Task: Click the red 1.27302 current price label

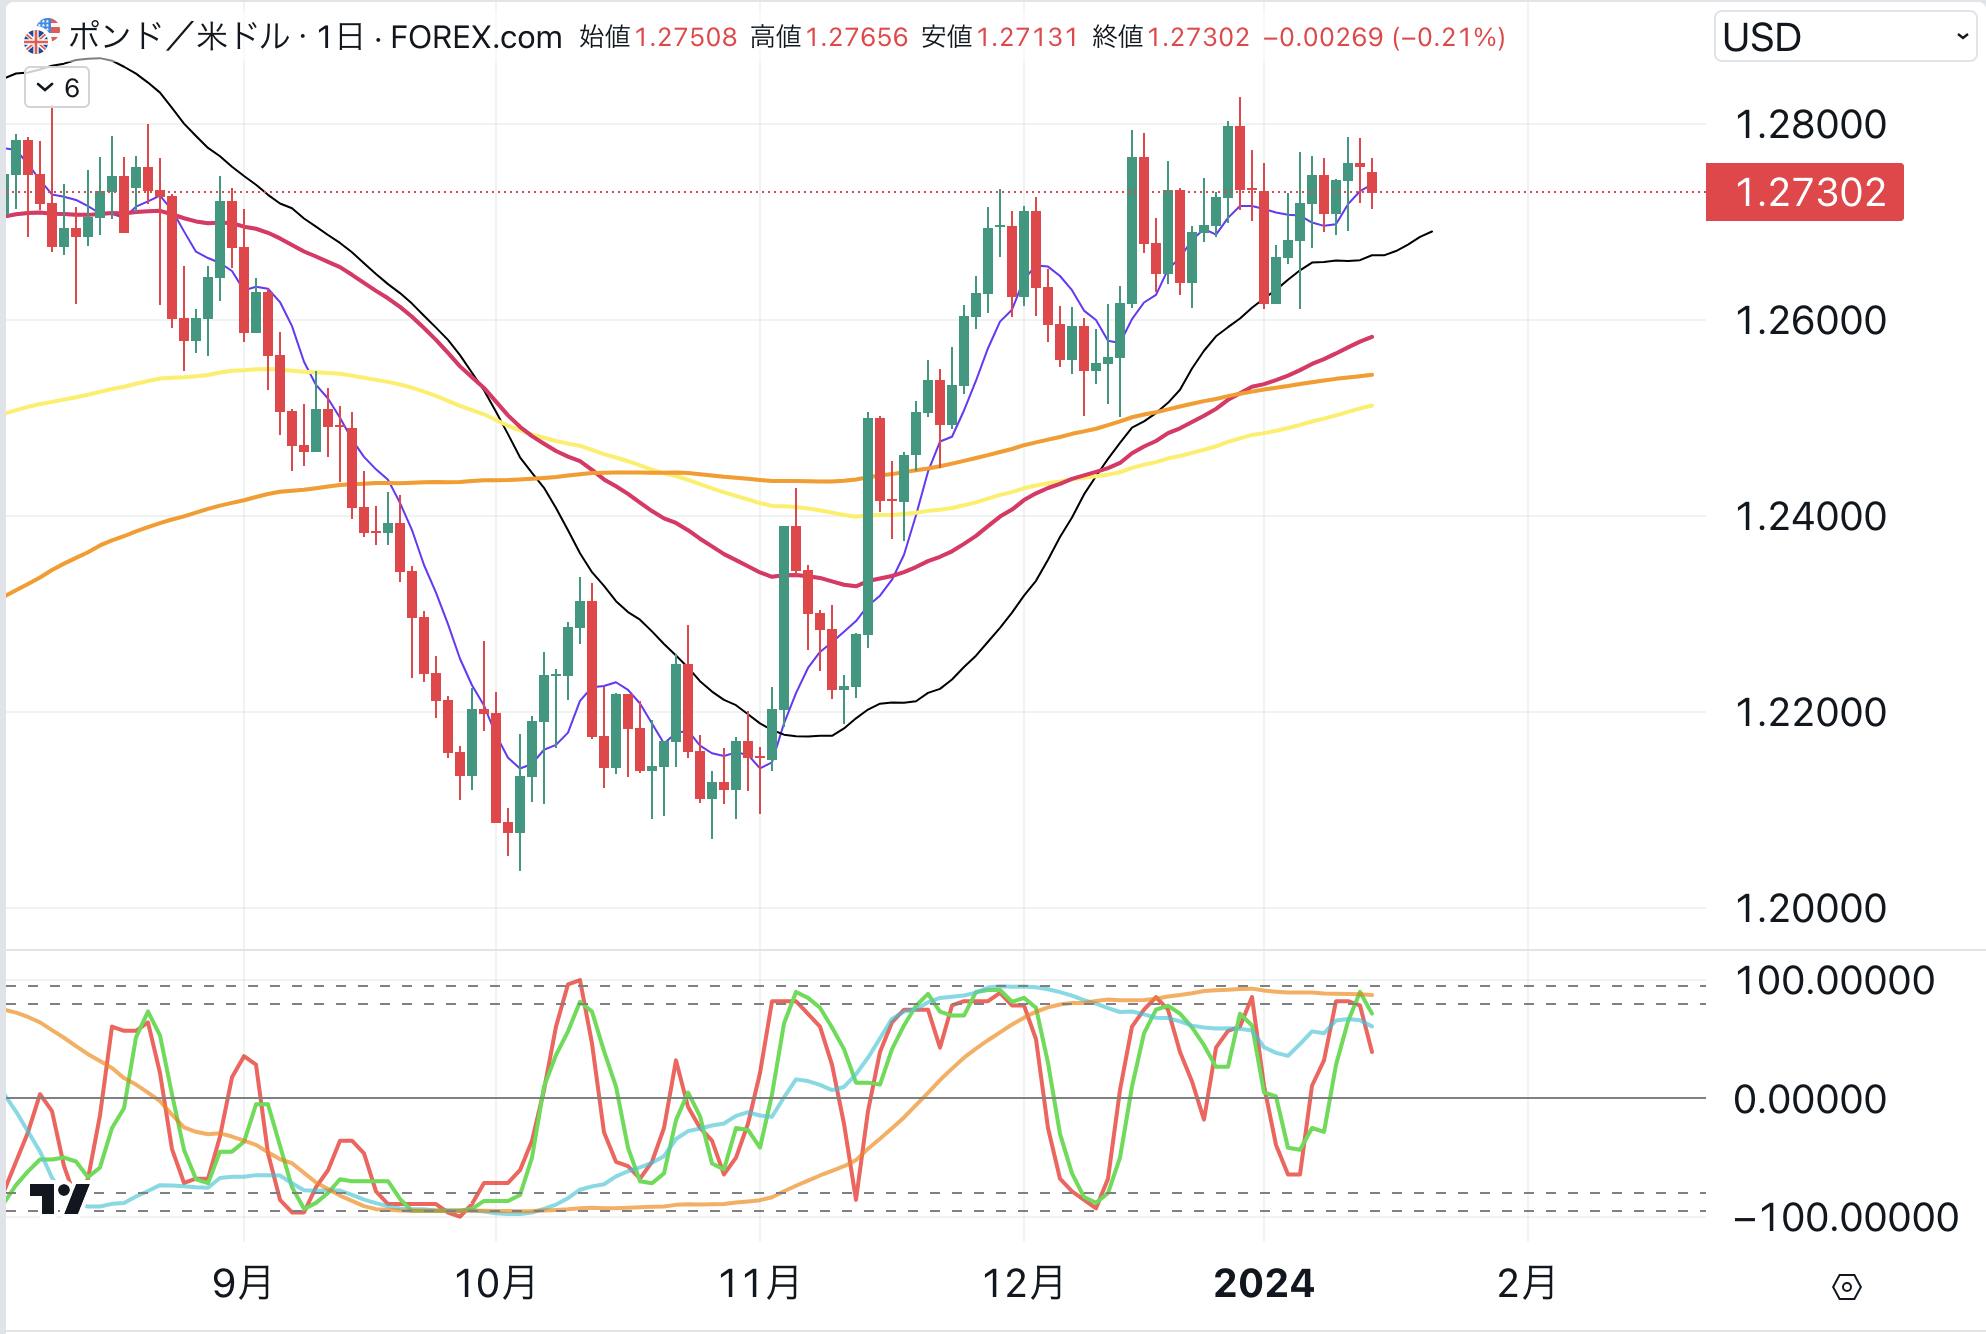Action: [1805, 192]
